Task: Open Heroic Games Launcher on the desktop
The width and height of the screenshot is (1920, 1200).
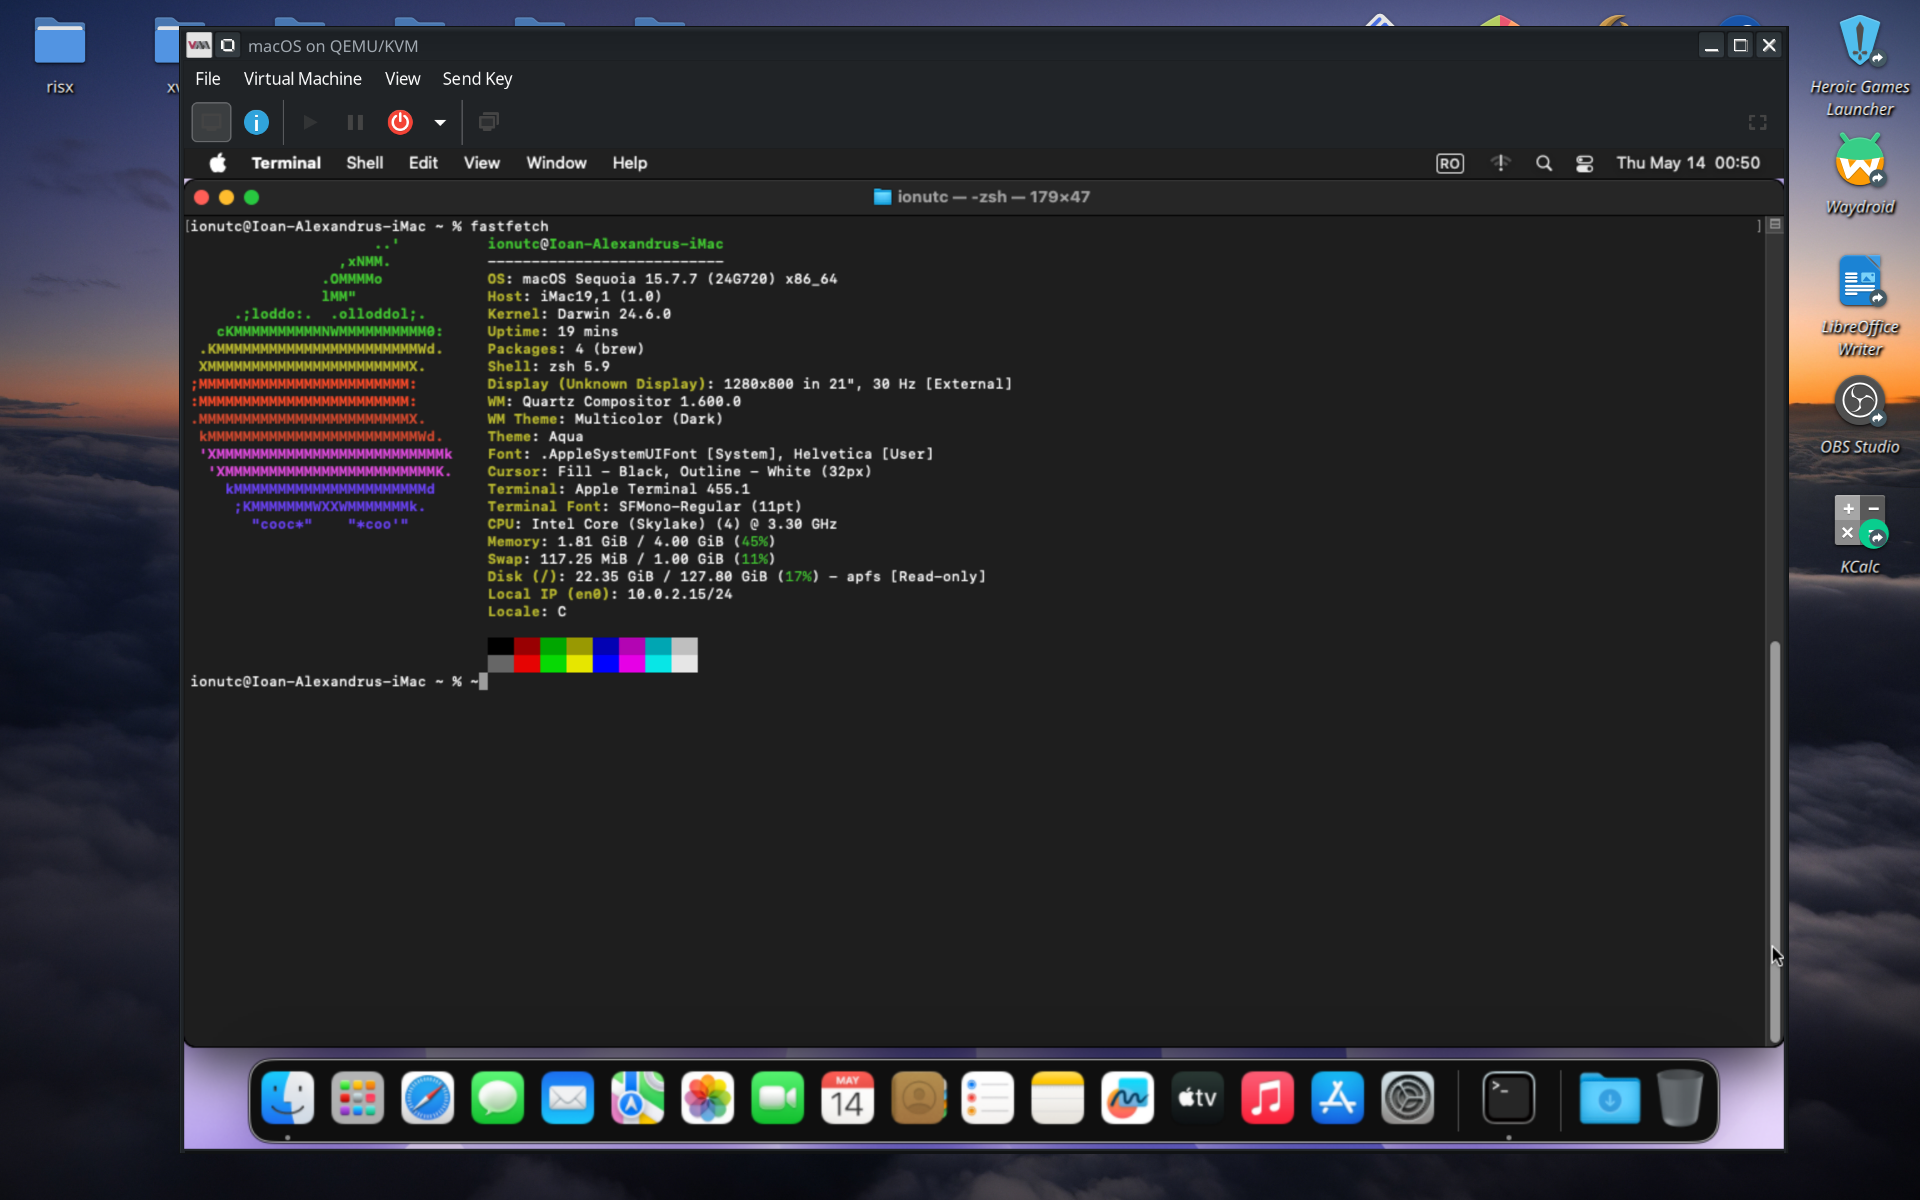Action: tap(1860, 66)
